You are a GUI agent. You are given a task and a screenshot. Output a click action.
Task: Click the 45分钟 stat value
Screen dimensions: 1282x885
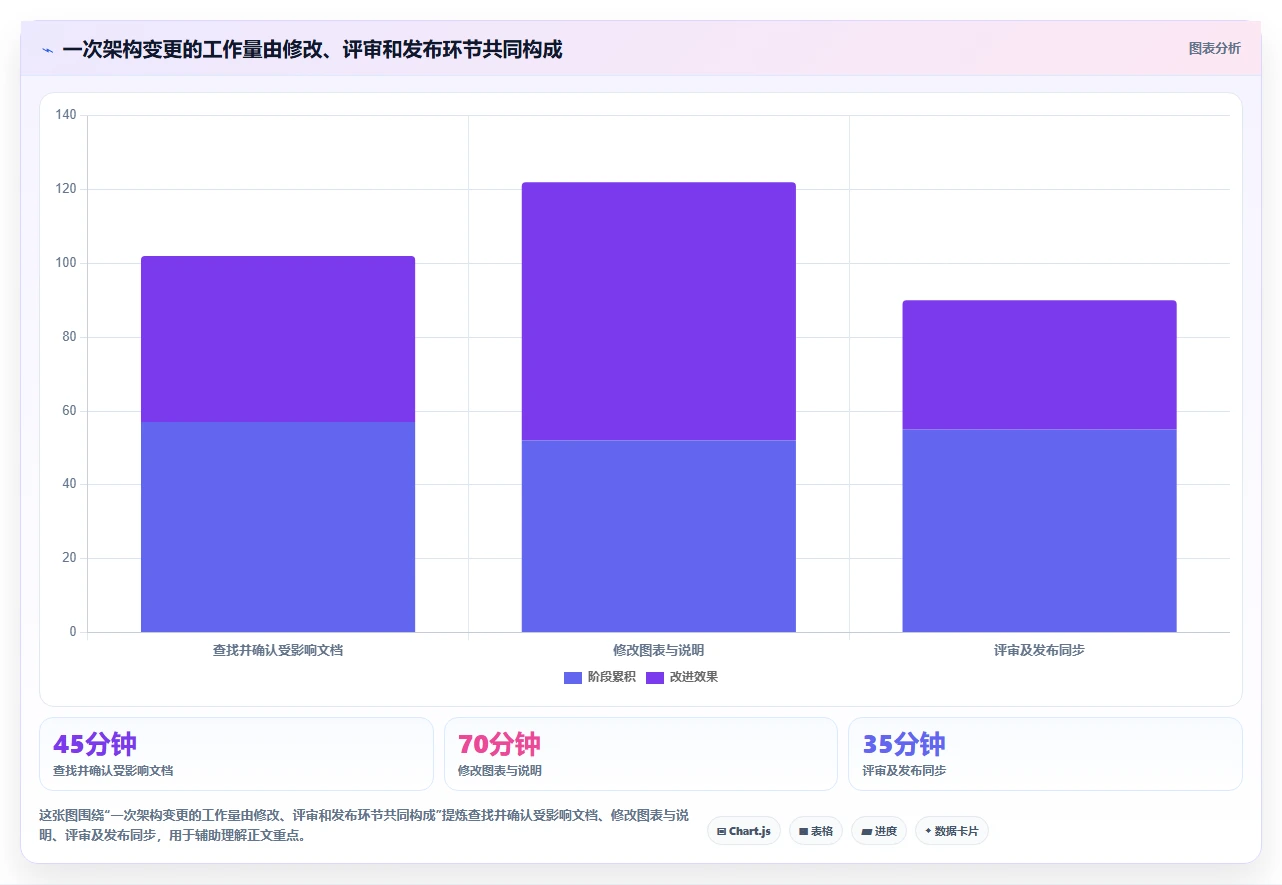[95, 745]
